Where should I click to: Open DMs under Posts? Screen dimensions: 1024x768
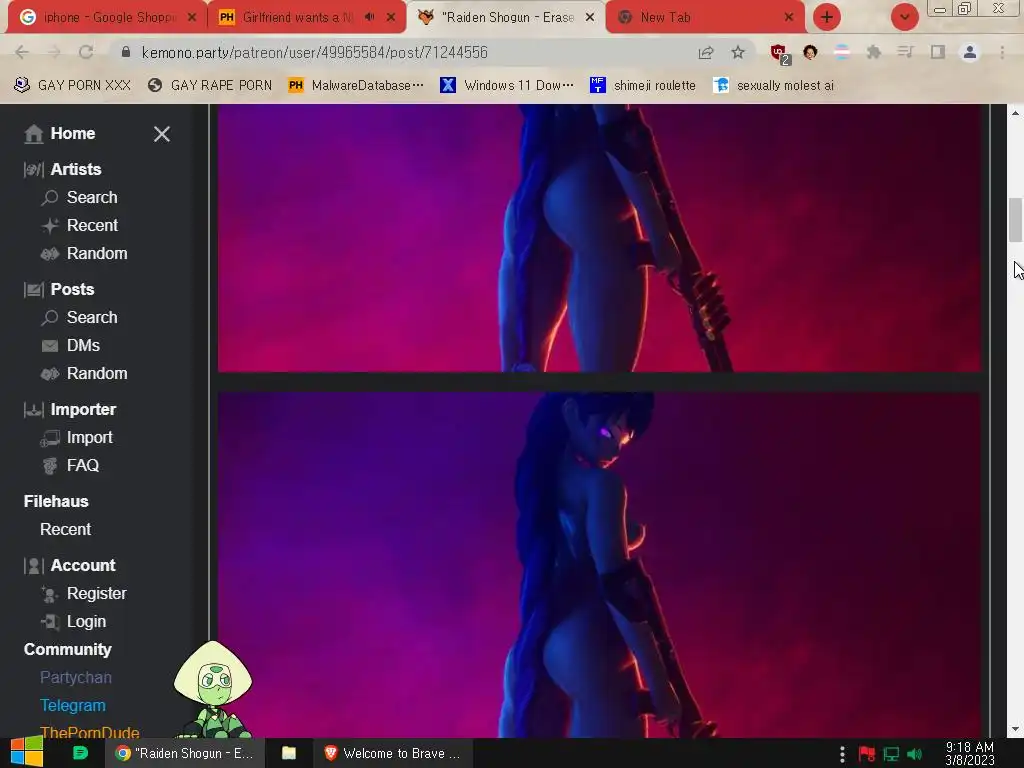point(83,345)
